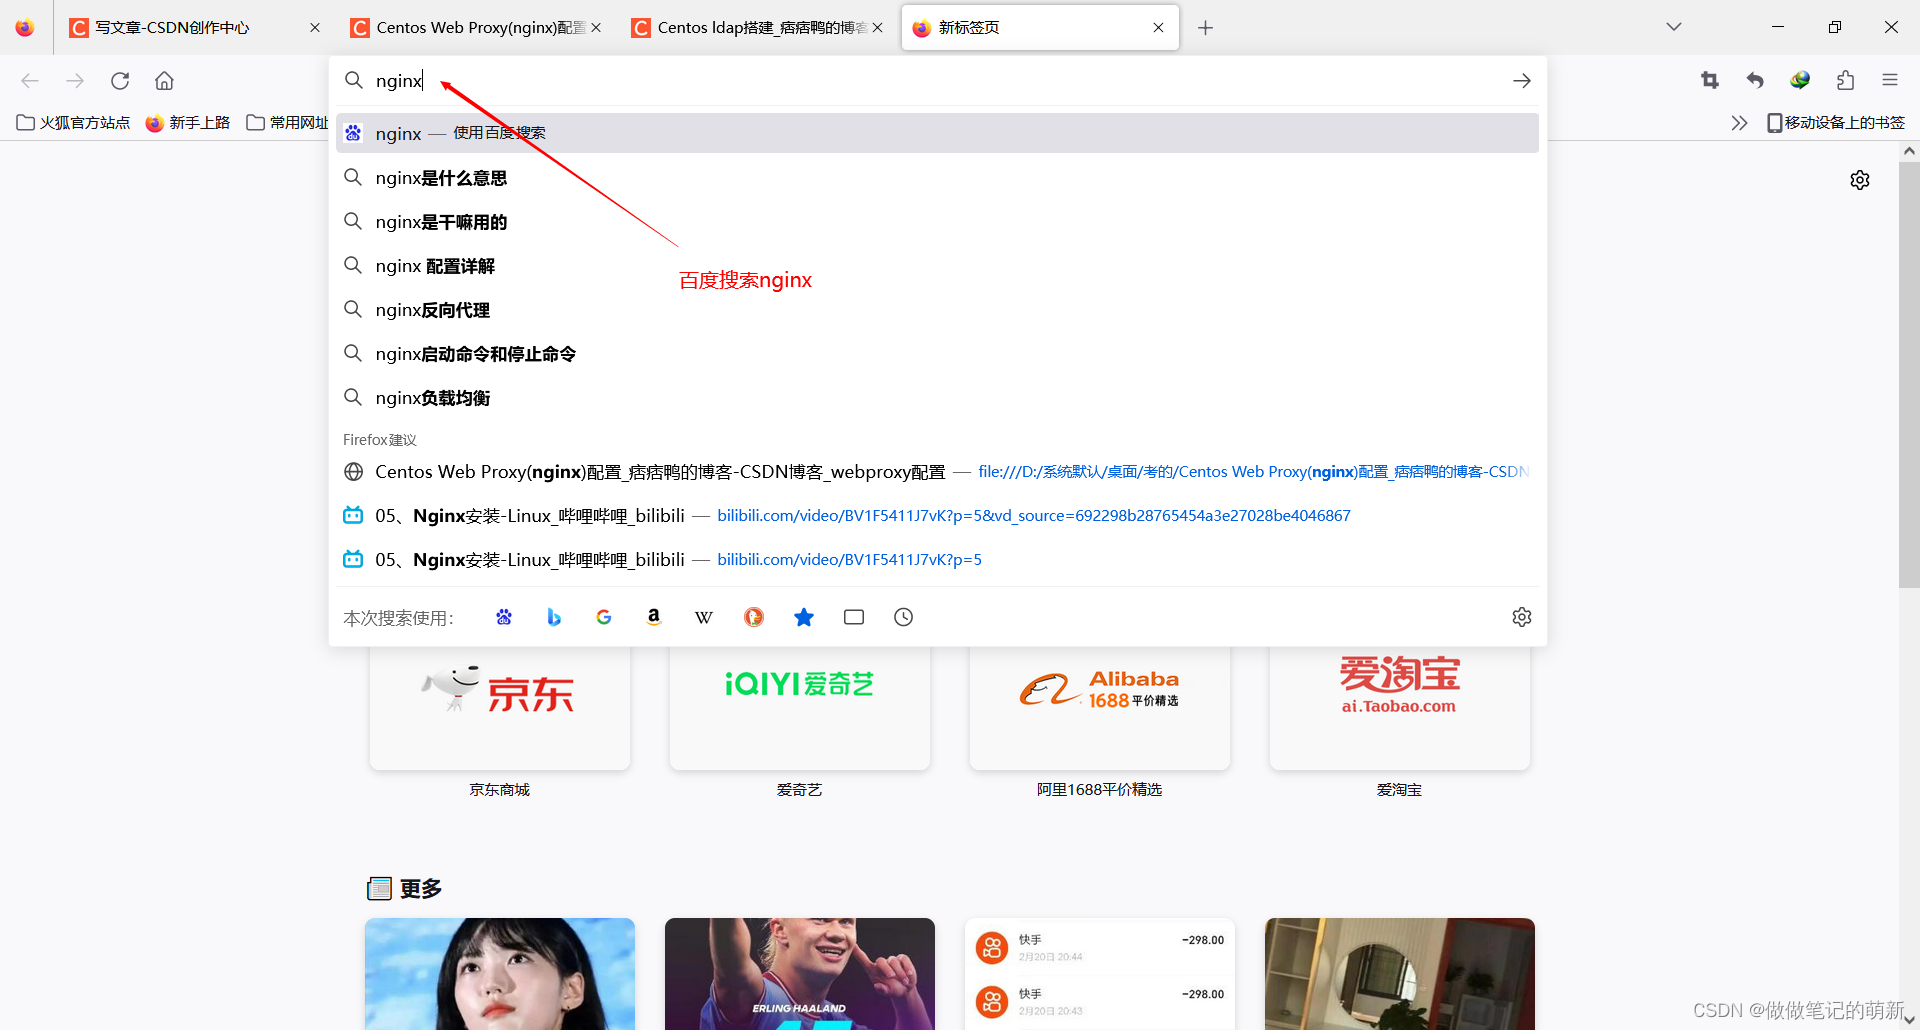Screen dimensions: 1920x1030
Task: Click the go arrow in the address bar
Action: tap(1521, 81)
